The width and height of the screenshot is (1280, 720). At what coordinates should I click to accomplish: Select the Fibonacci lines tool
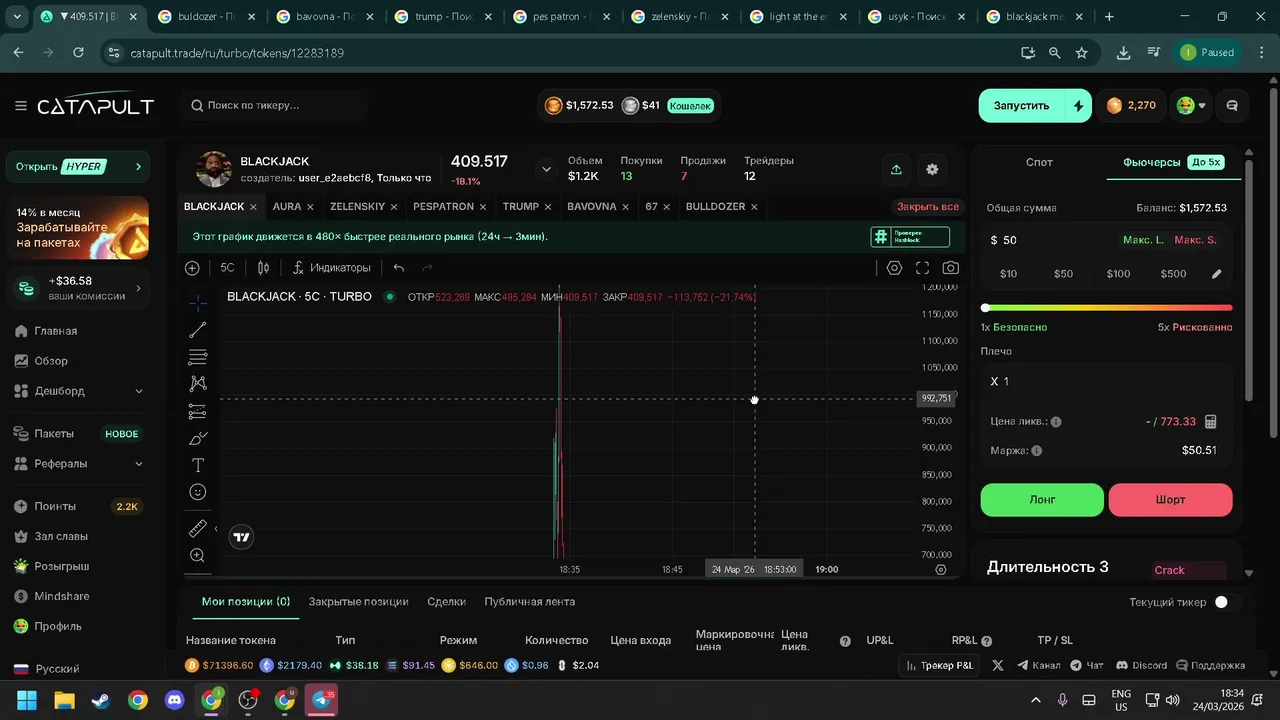(198, 357)
